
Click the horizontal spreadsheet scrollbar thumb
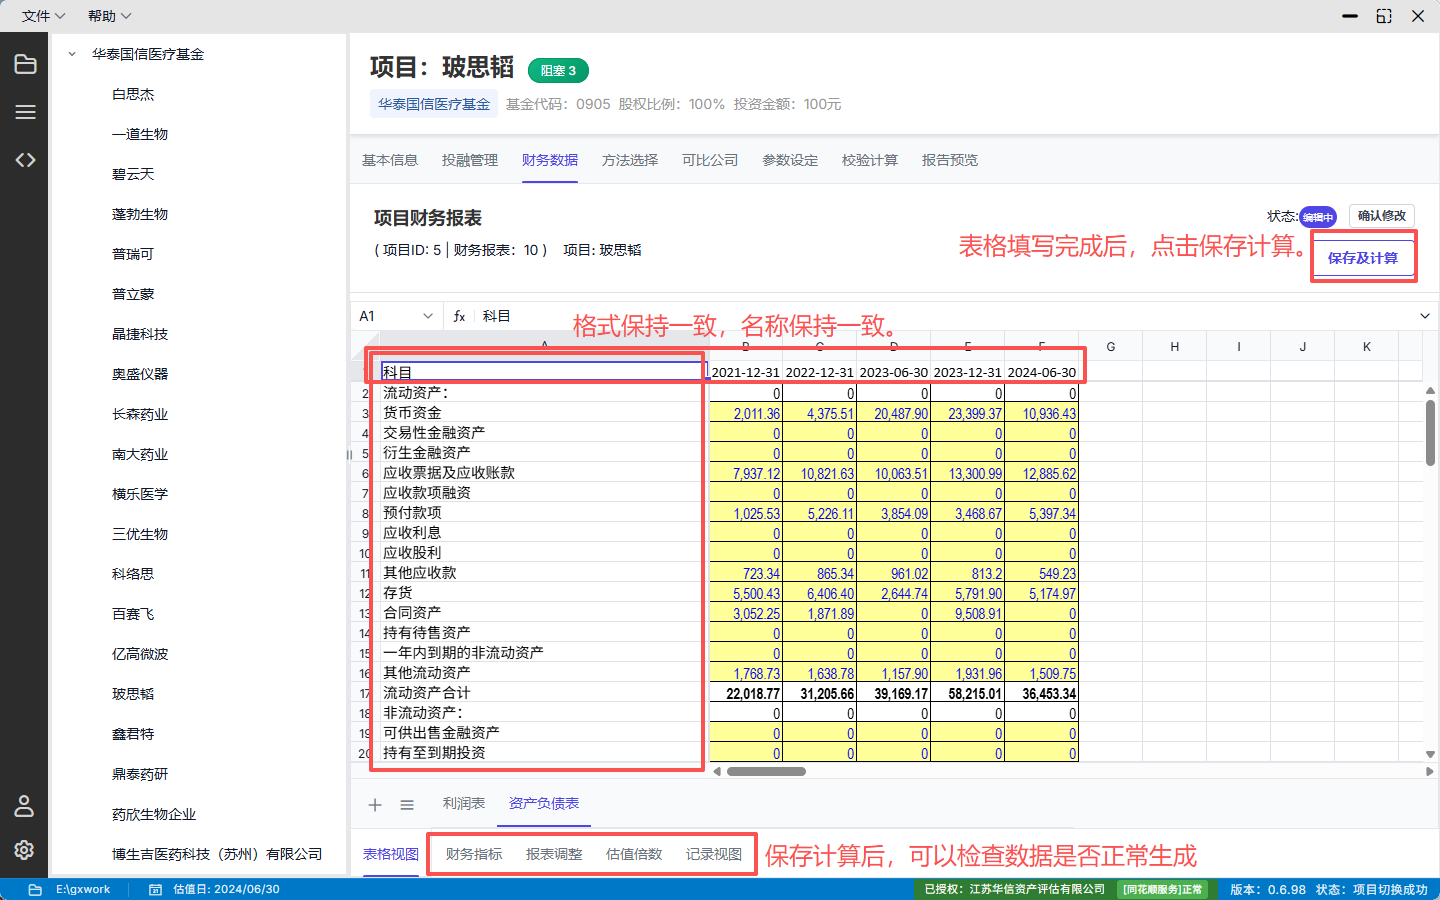[x=766, y=771]
